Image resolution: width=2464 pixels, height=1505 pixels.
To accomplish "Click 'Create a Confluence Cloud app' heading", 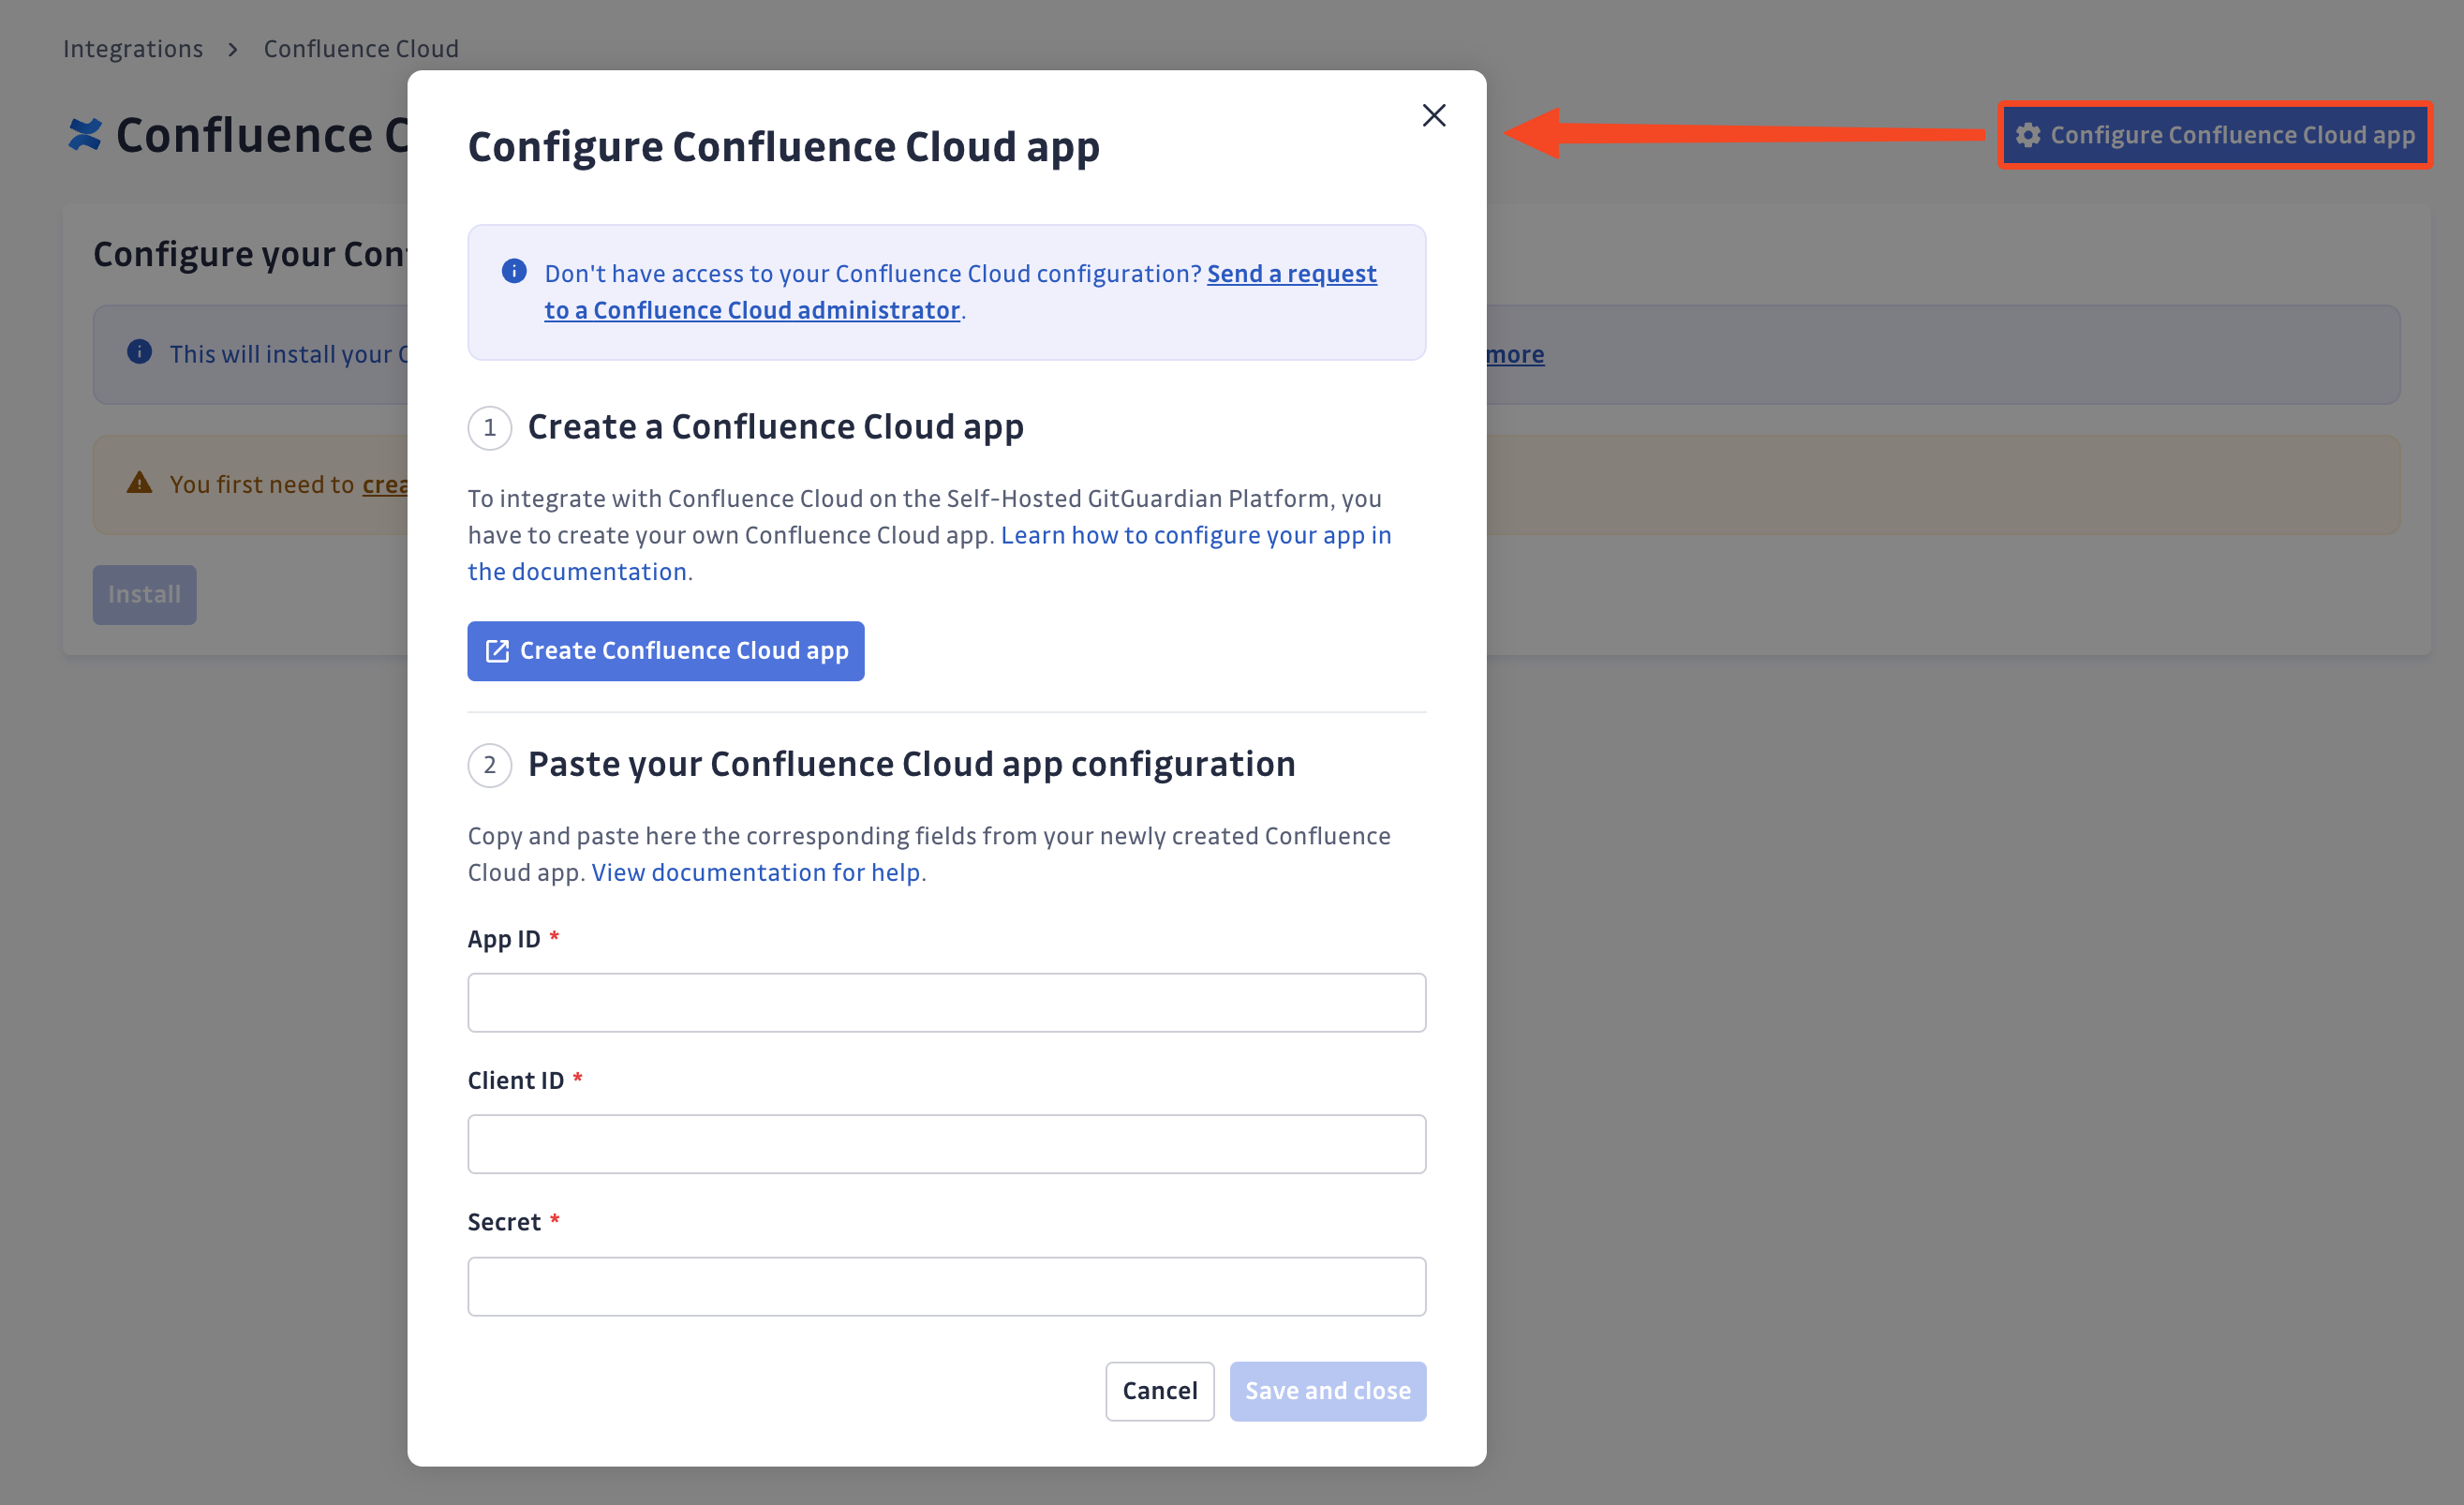I will [x=775, y=427].
